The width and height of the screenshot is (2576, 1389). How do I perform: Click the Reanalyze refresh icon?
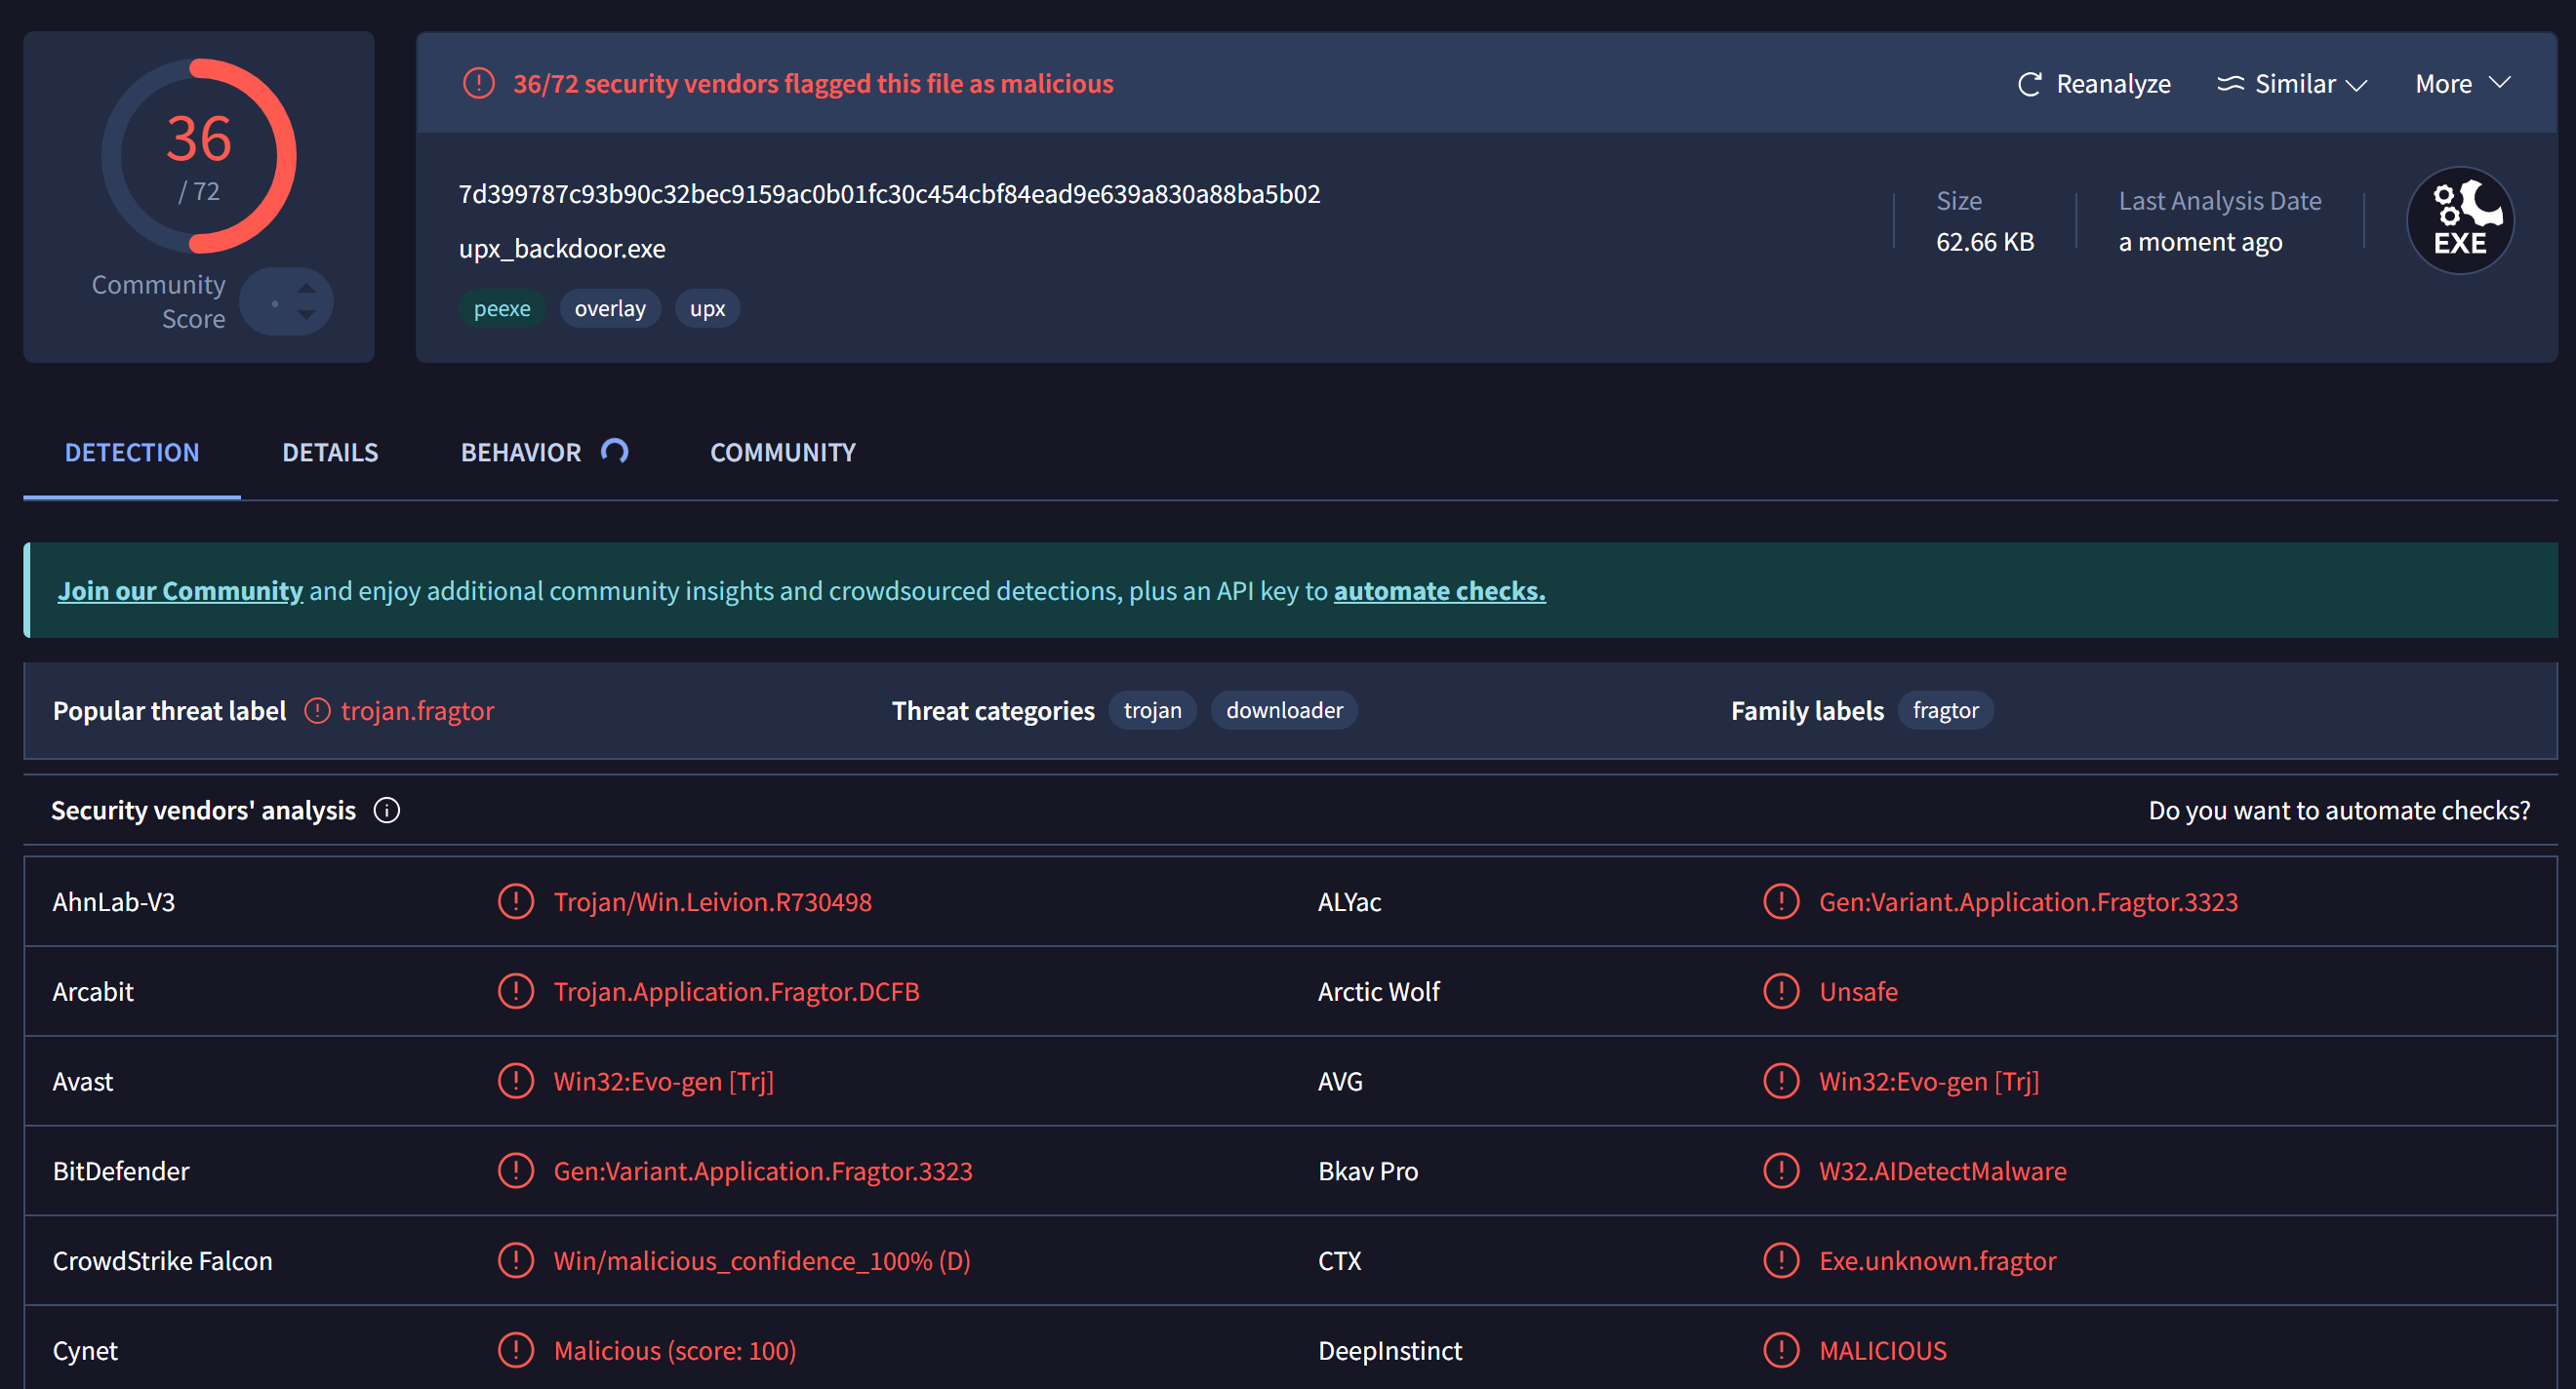2029,84
